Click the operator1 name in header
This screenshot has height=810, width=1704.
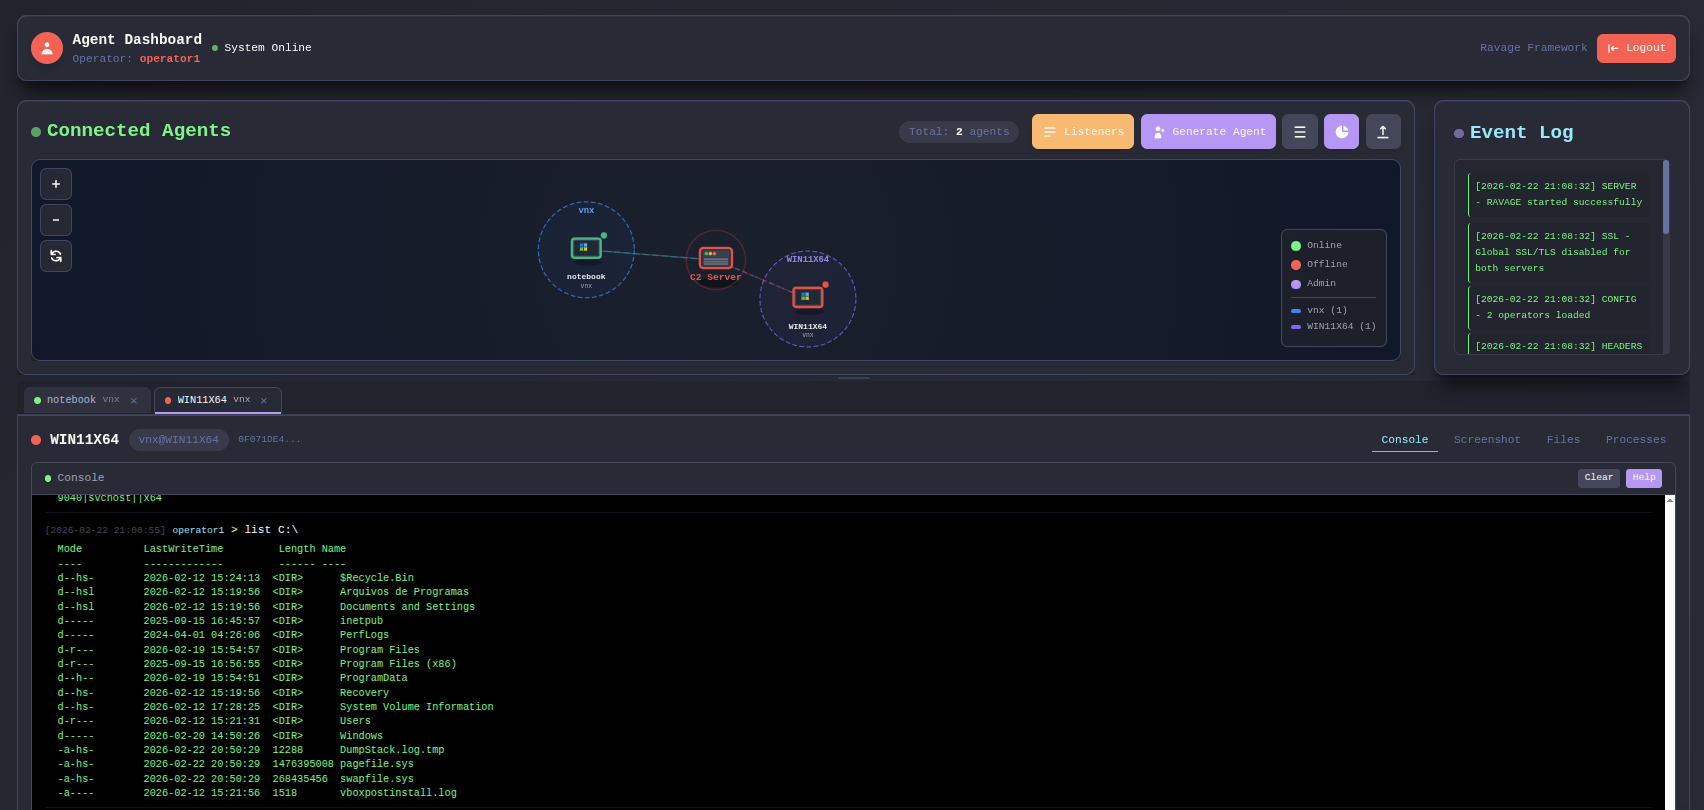[170, 59]
